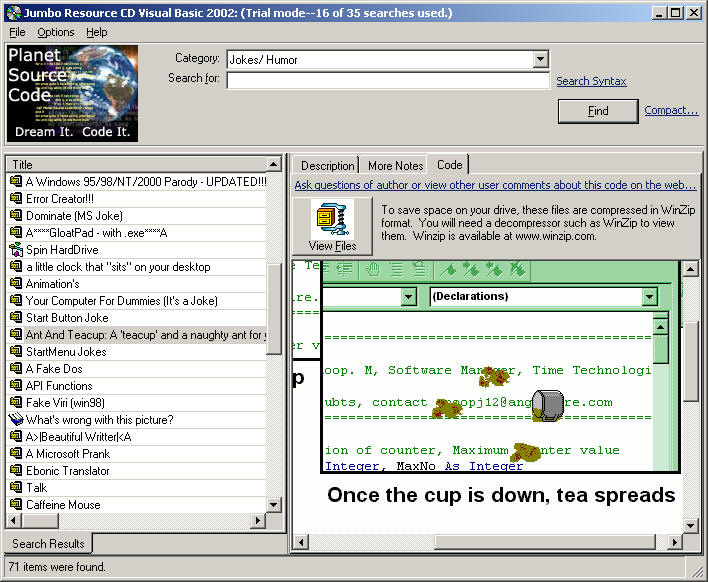Click the code pane's scroll-up arrow
Image resolution: width=708 pixels, height=582 pixels.
(690, 269)
